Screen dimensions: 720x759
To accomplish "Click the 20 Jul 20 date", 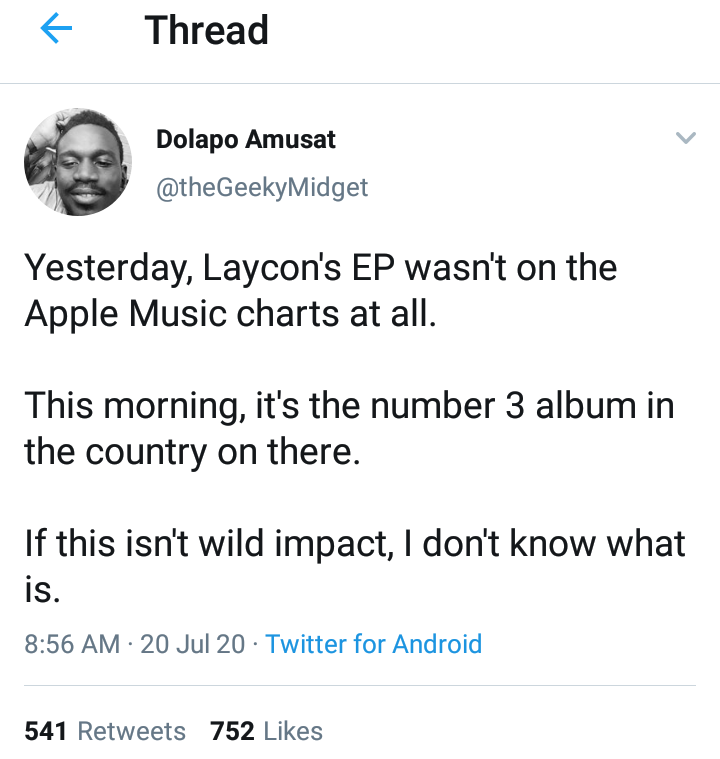I will tap(193, 643).
